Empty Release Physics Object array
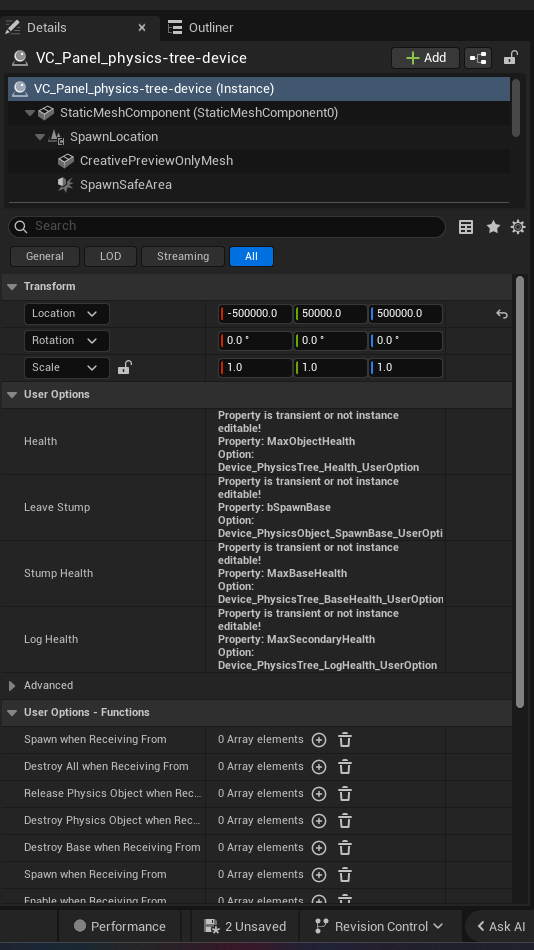The image size is (534, 950). tap(345, 794)
